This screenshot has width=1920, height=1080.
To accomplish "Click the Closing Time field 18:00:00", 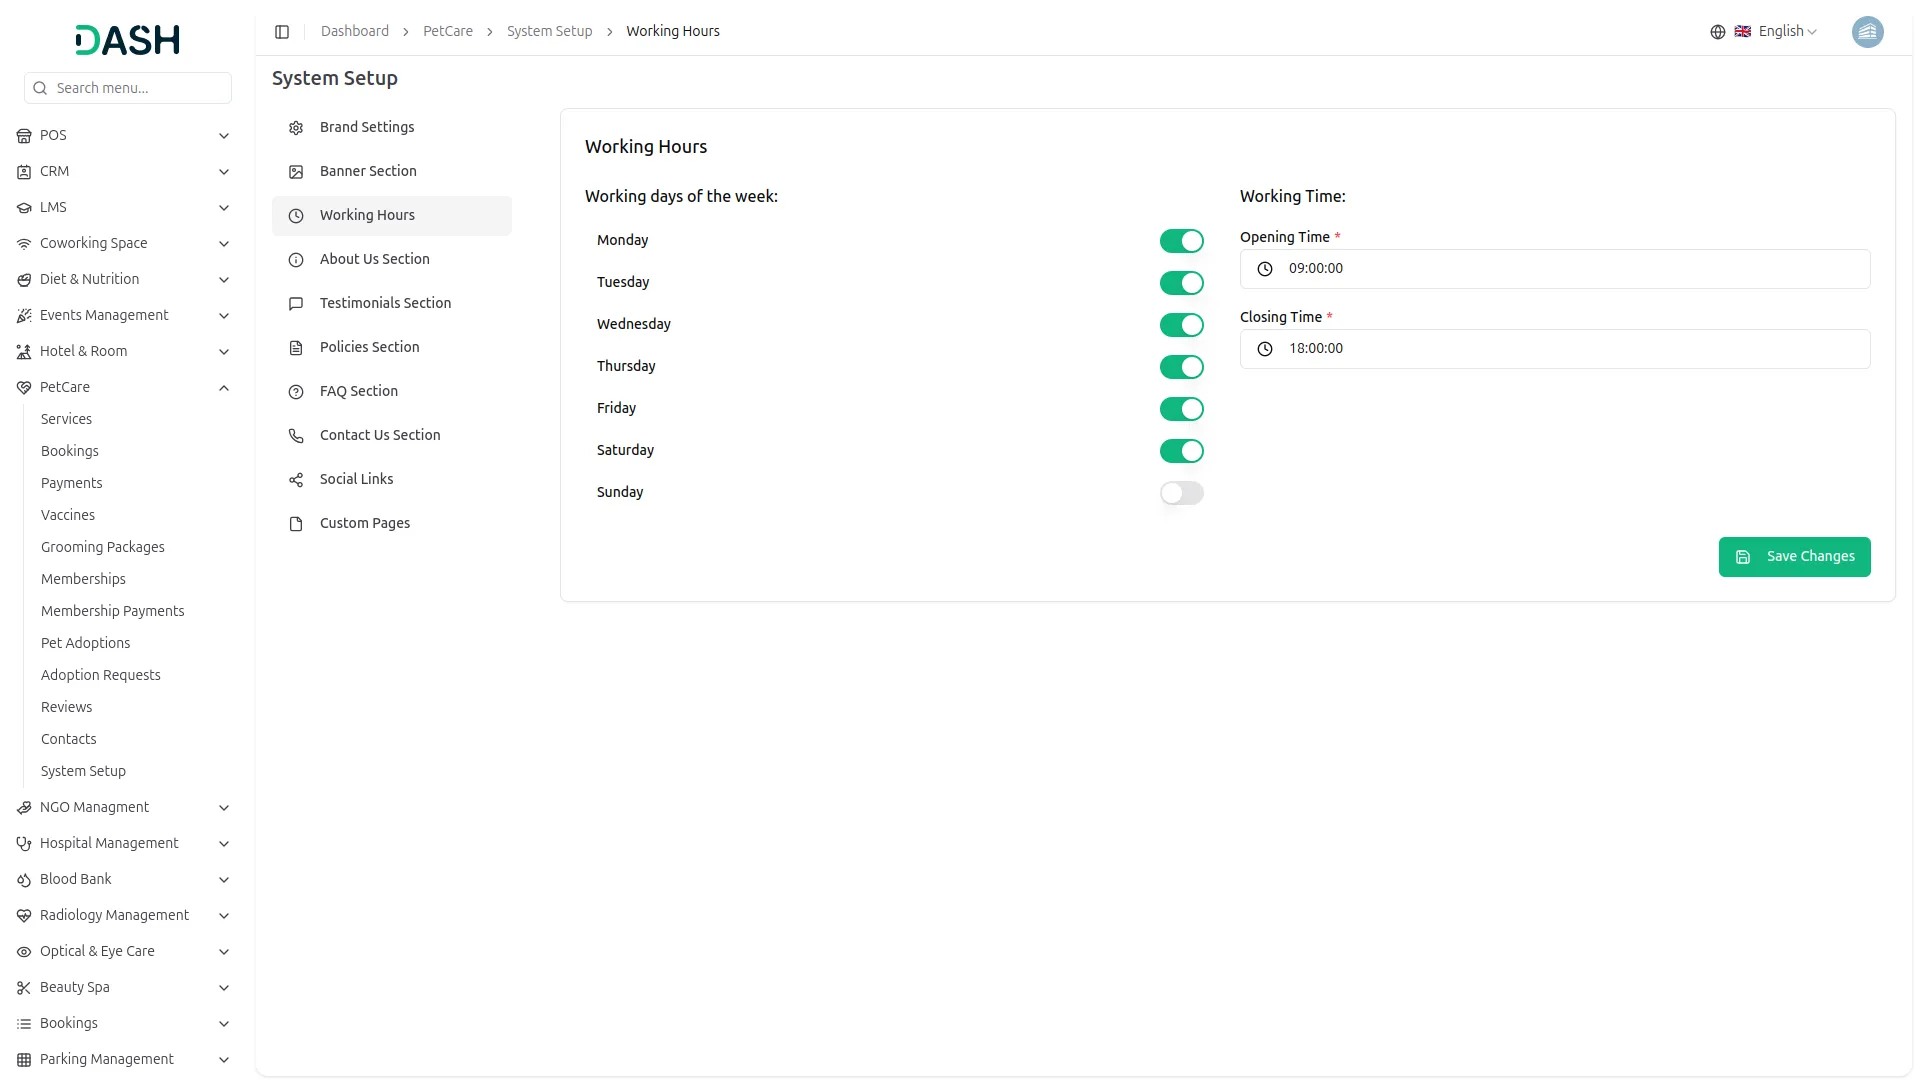I will 1555,349.
